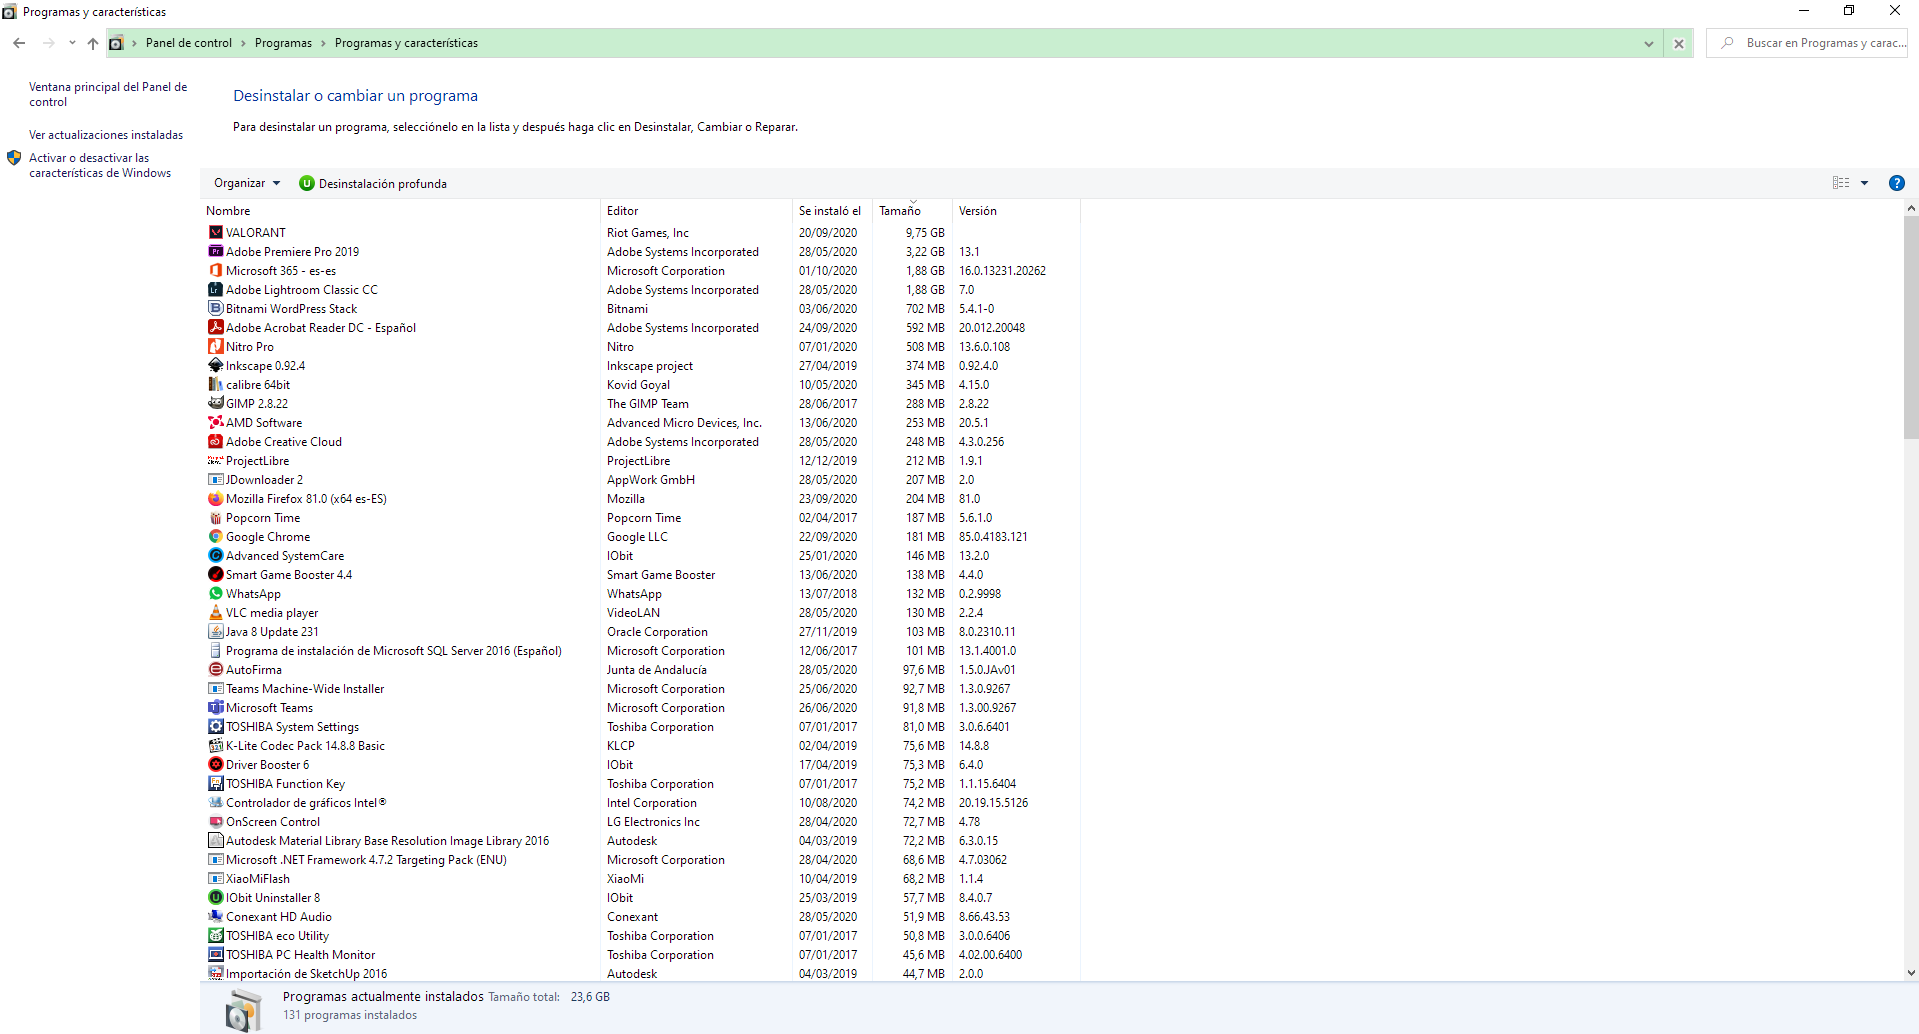Select Teams Machine-Wide Installer row
Viewport: 1919px width, 1034px height.
pyautogui.click(x=641, y=688)
